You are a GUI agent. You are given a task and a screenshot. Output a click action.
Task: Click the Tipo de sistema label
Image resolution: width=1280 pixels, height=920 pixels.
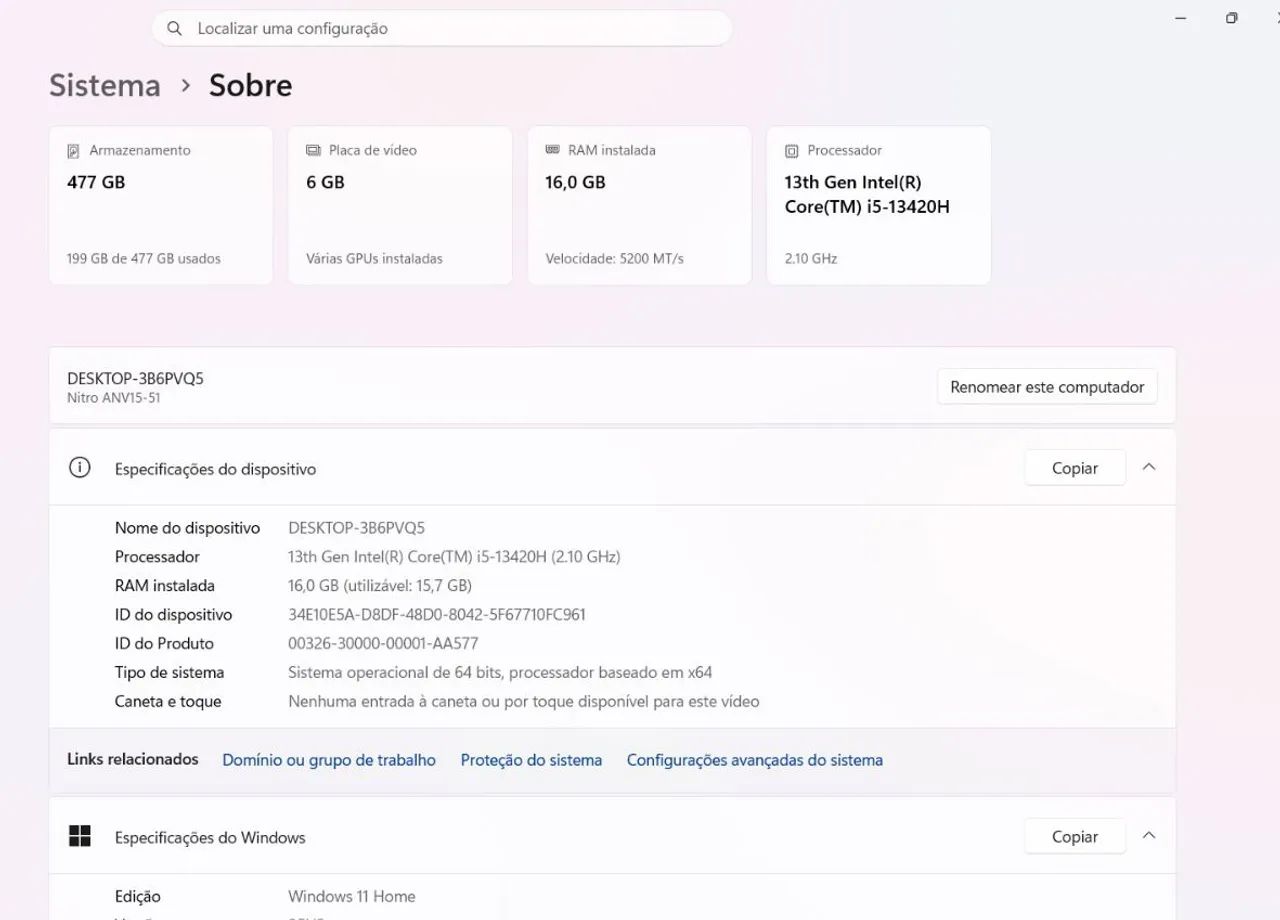click(170, 673)
